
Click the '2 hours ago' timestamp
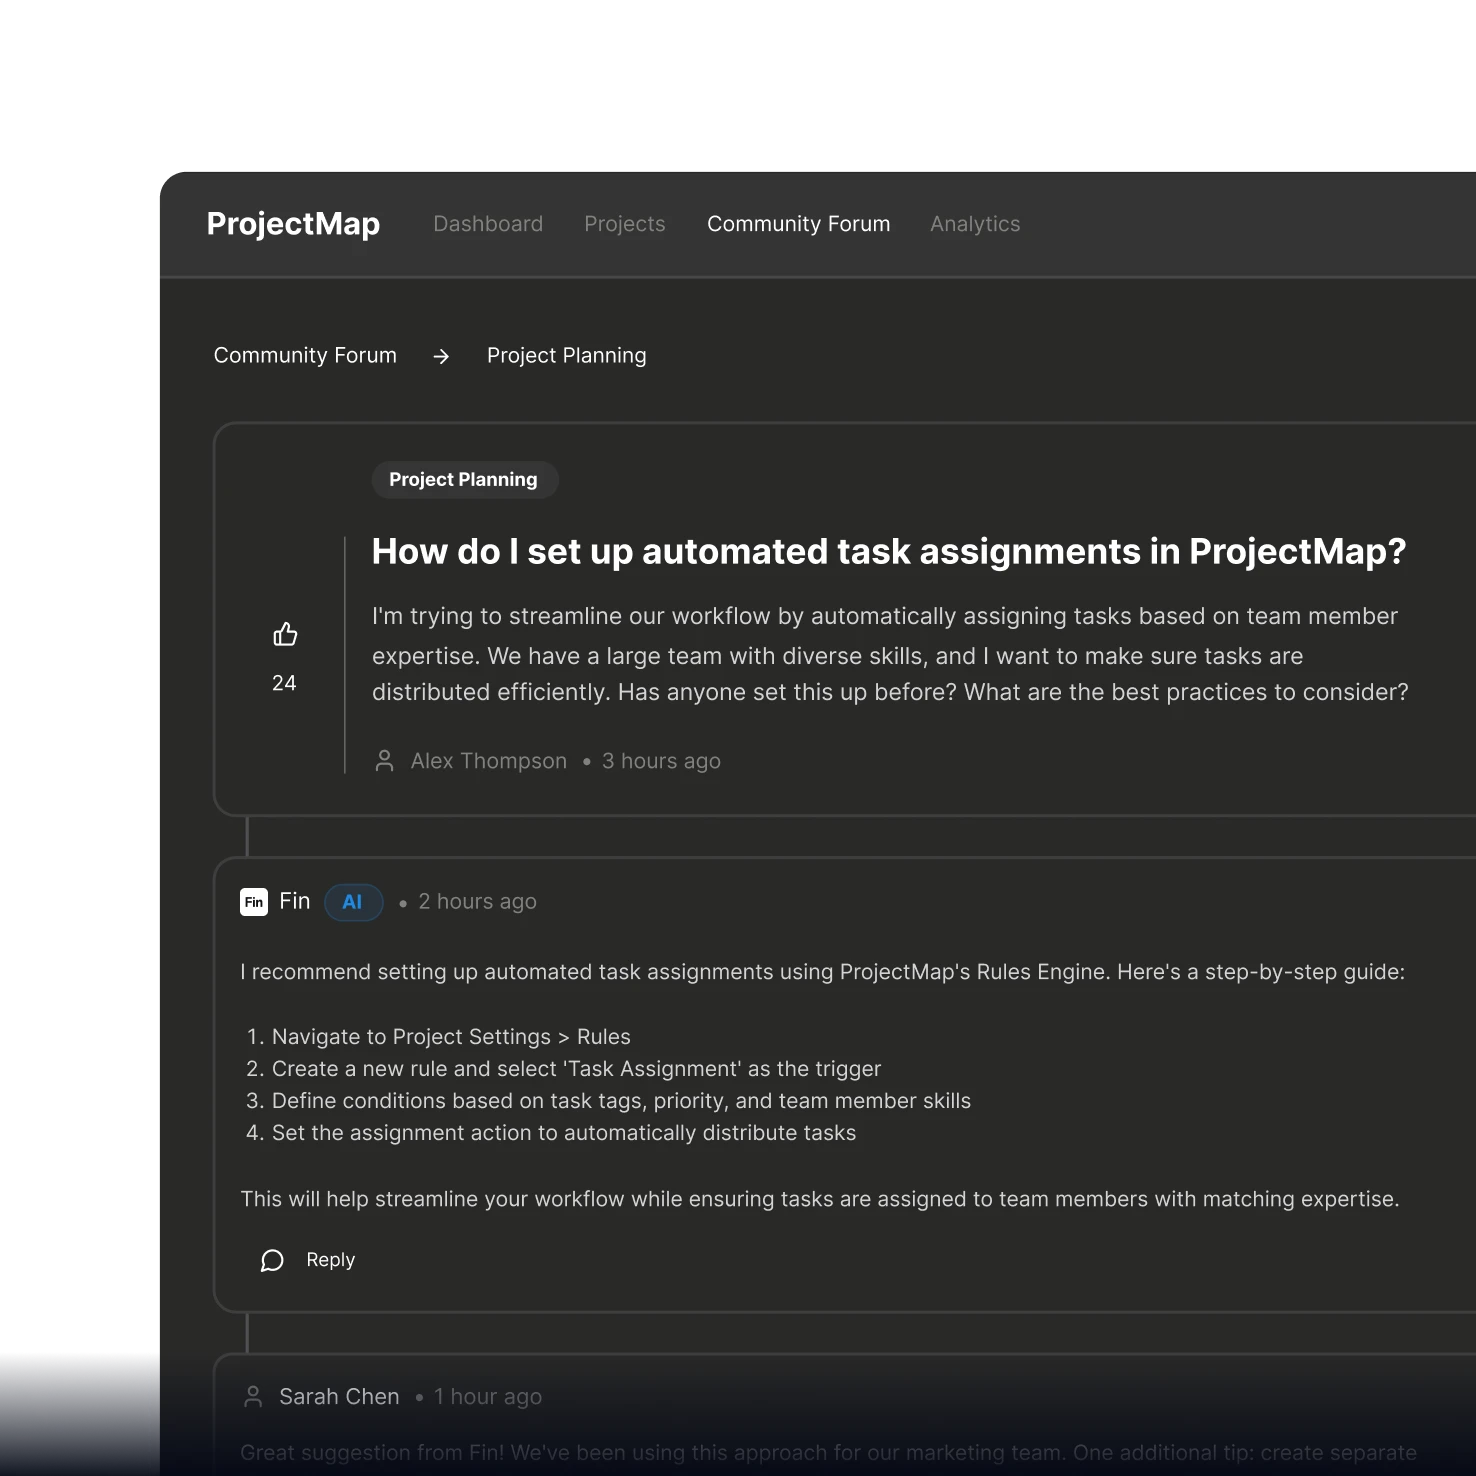tap(477, 902)
